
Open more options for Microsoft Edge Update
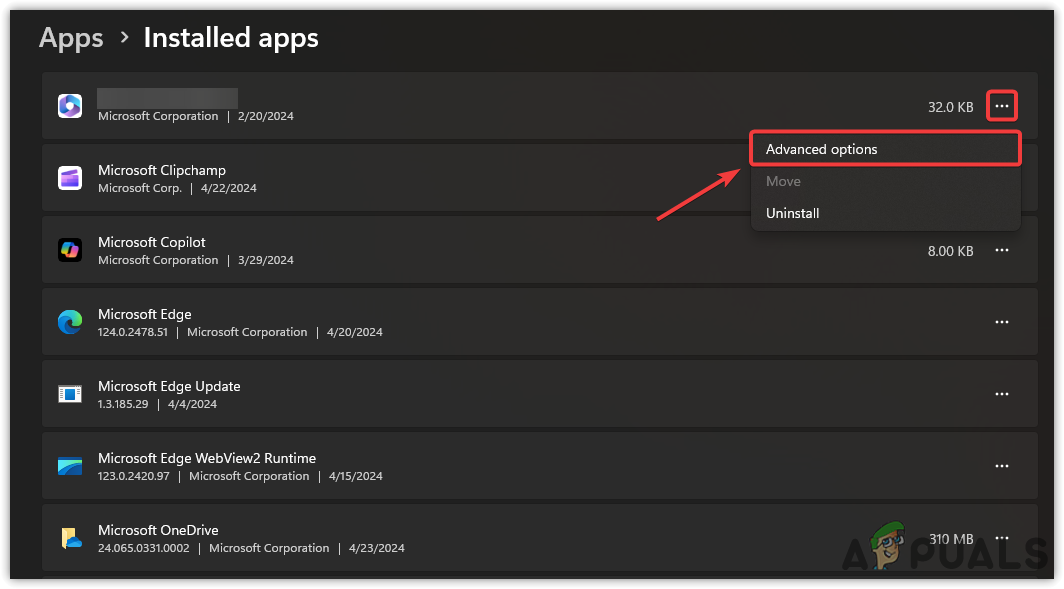point(1002,394)
